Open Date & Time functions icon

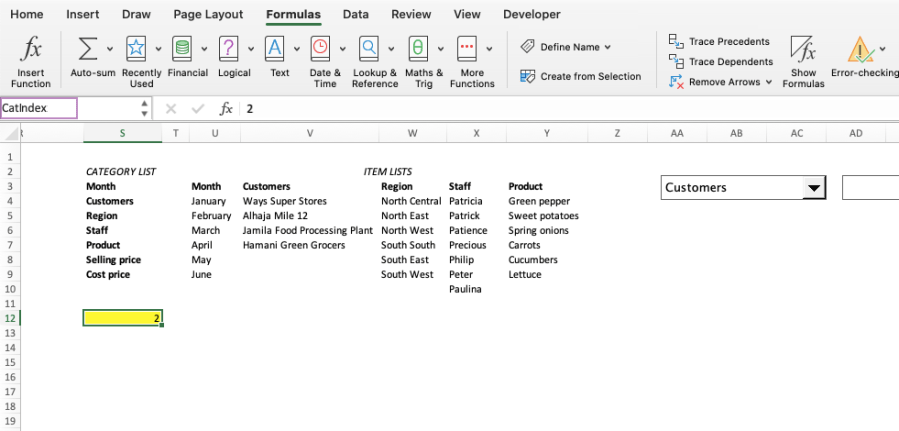[x=320, y=49]
